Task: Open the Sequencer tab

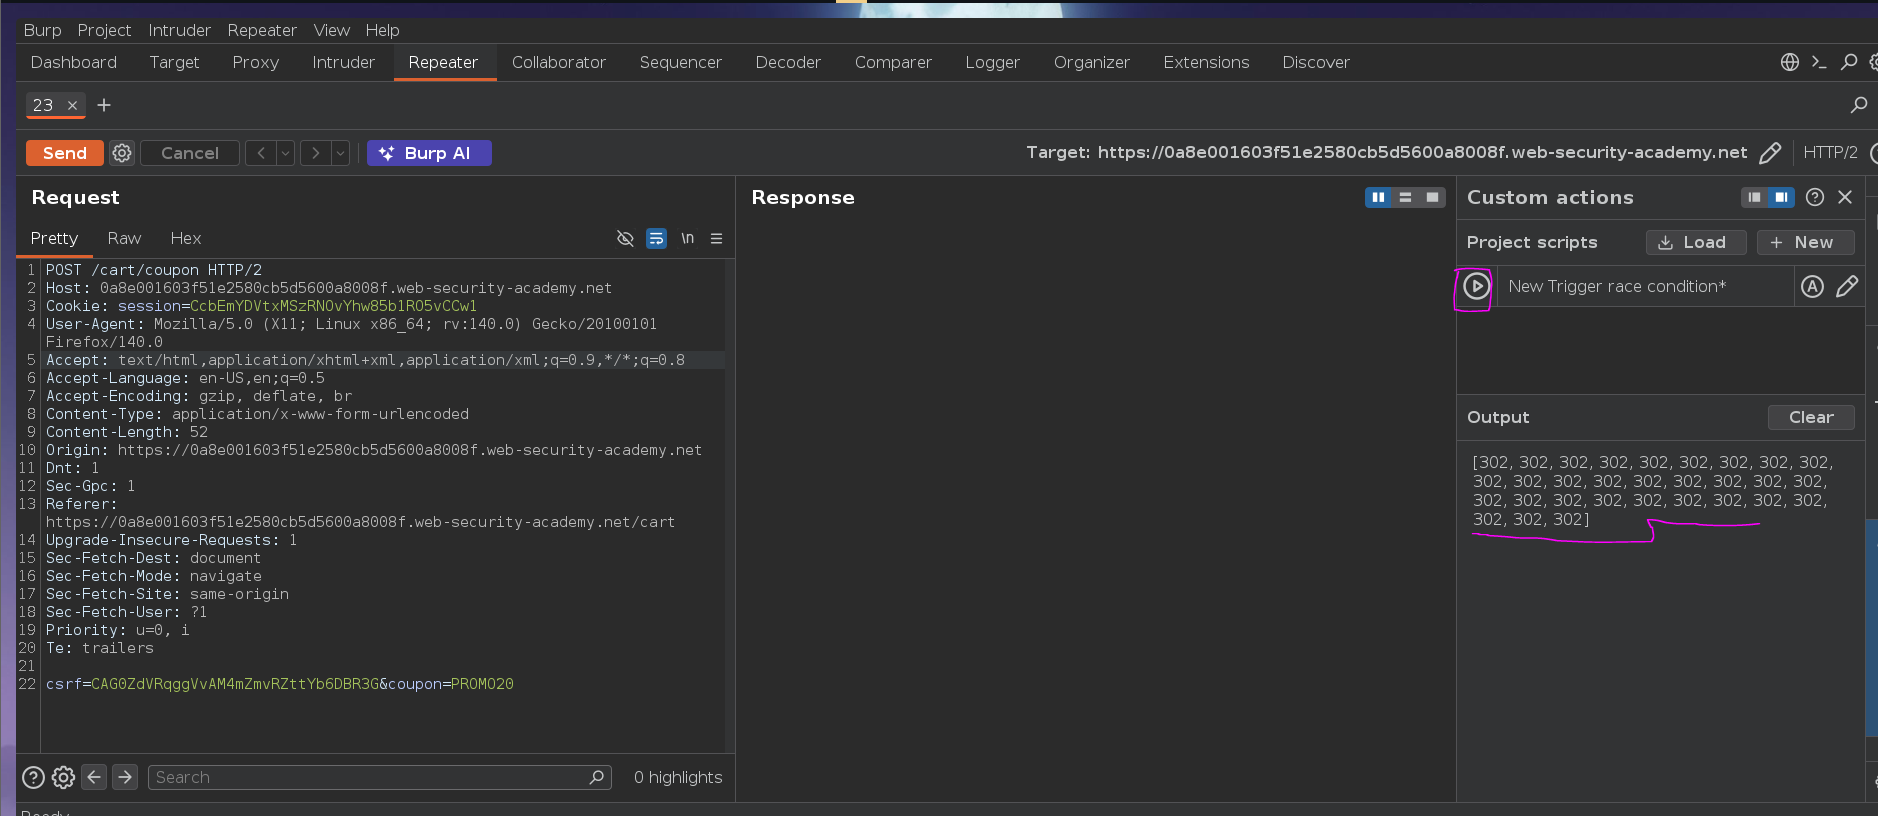Action: coord(680,62)
